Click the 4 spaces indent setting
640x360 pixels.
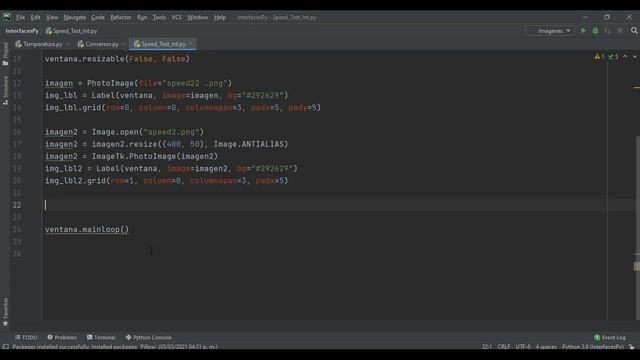coord(546,347)
